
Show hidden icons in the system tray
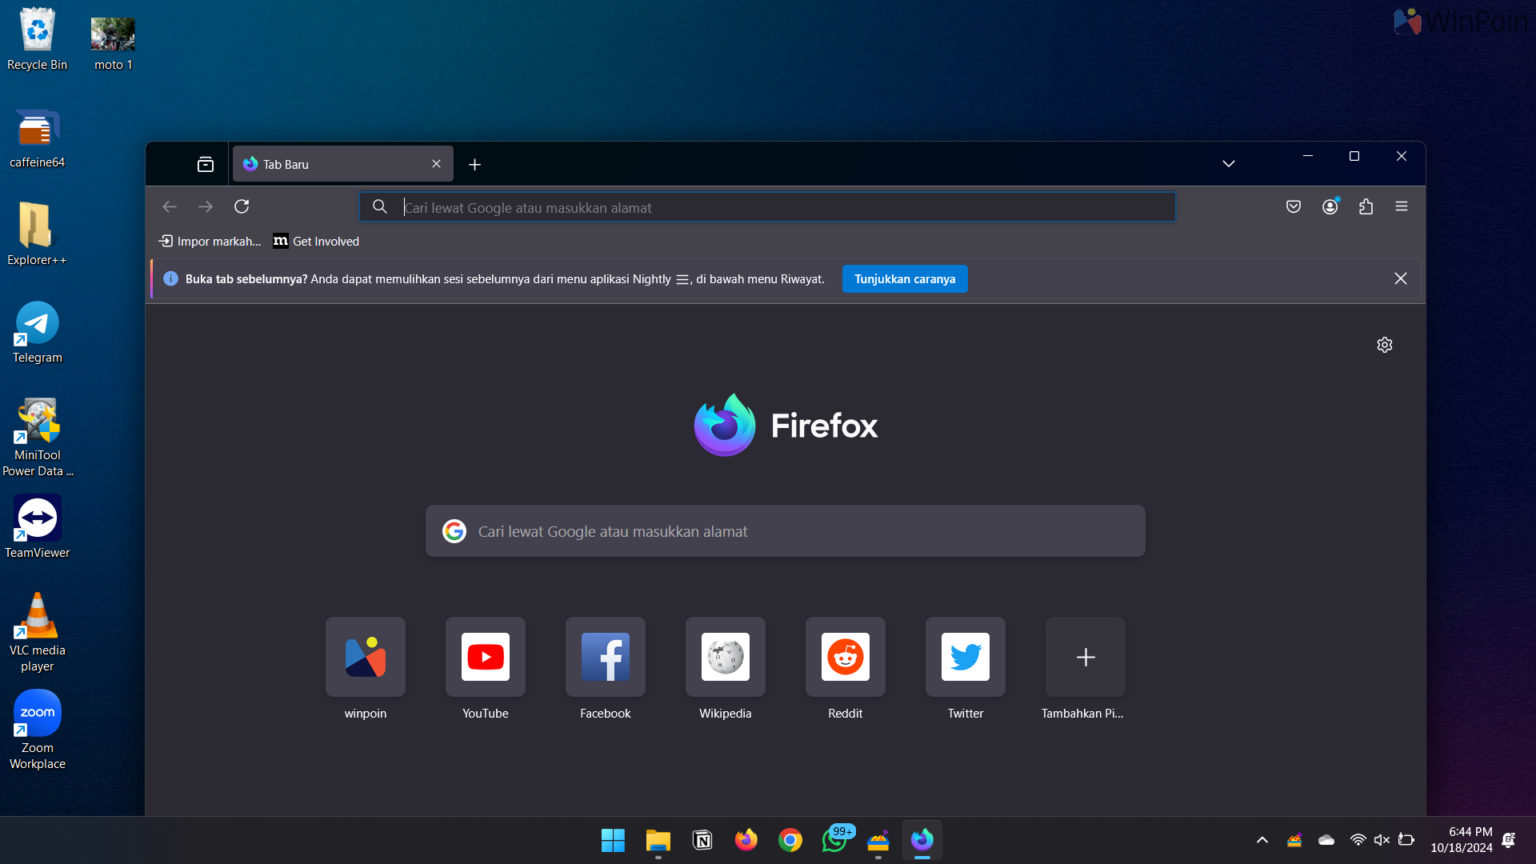pyautogui.click(x=1262, y=840)
